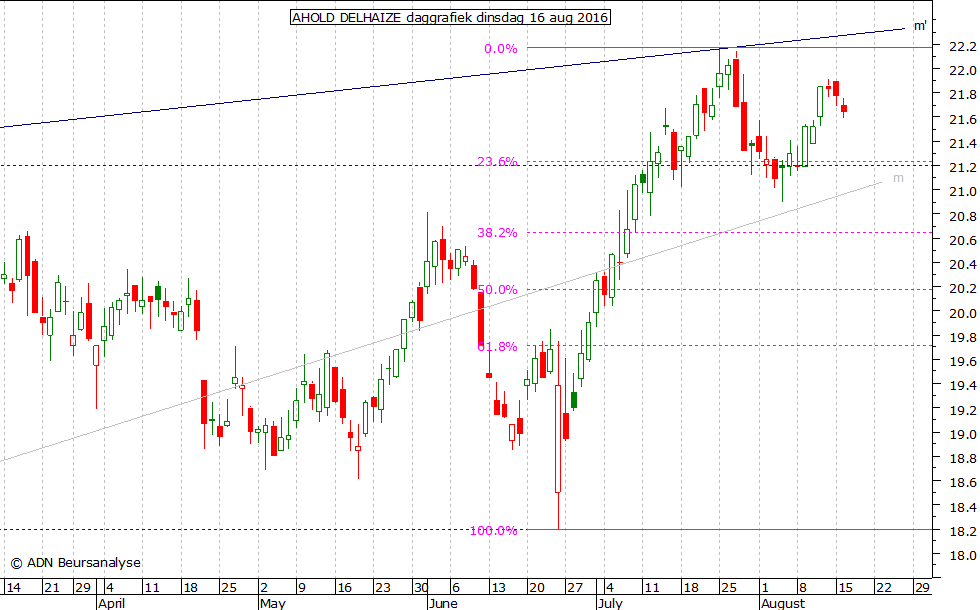The width and height of the screenshot is (980, 610).
Task: Click the 21.8 price axis value
Action: (962, 95)
